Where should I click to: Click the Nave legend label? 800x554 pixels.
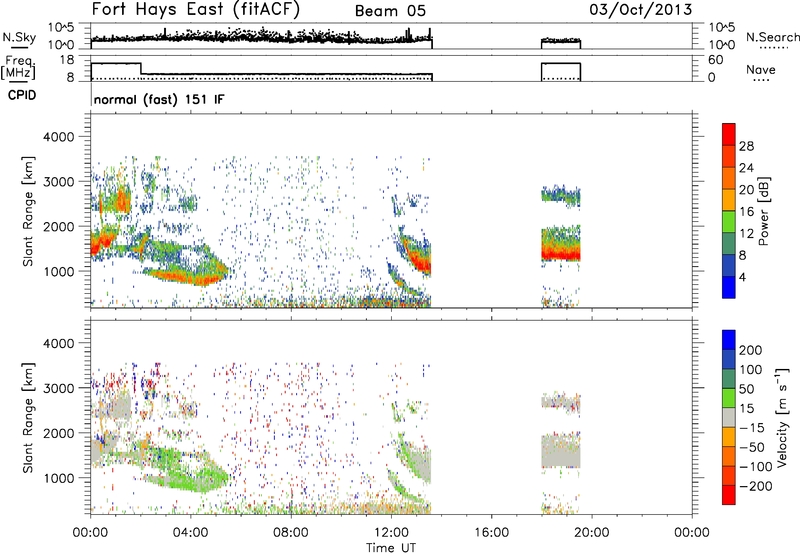[x=761, y=70]
